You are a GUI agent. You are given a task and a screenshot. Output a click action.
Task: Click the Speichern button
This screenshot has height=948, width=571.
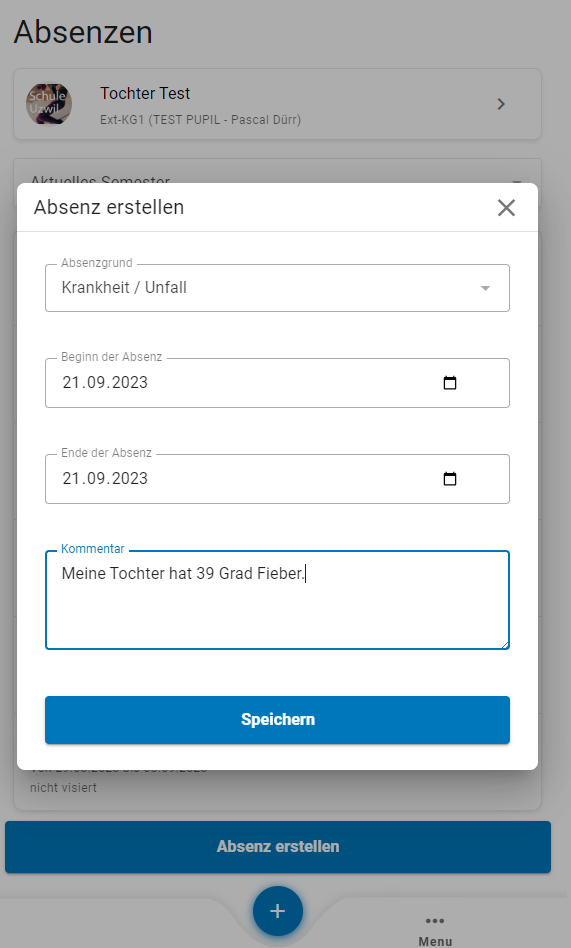tap(277, 719)
